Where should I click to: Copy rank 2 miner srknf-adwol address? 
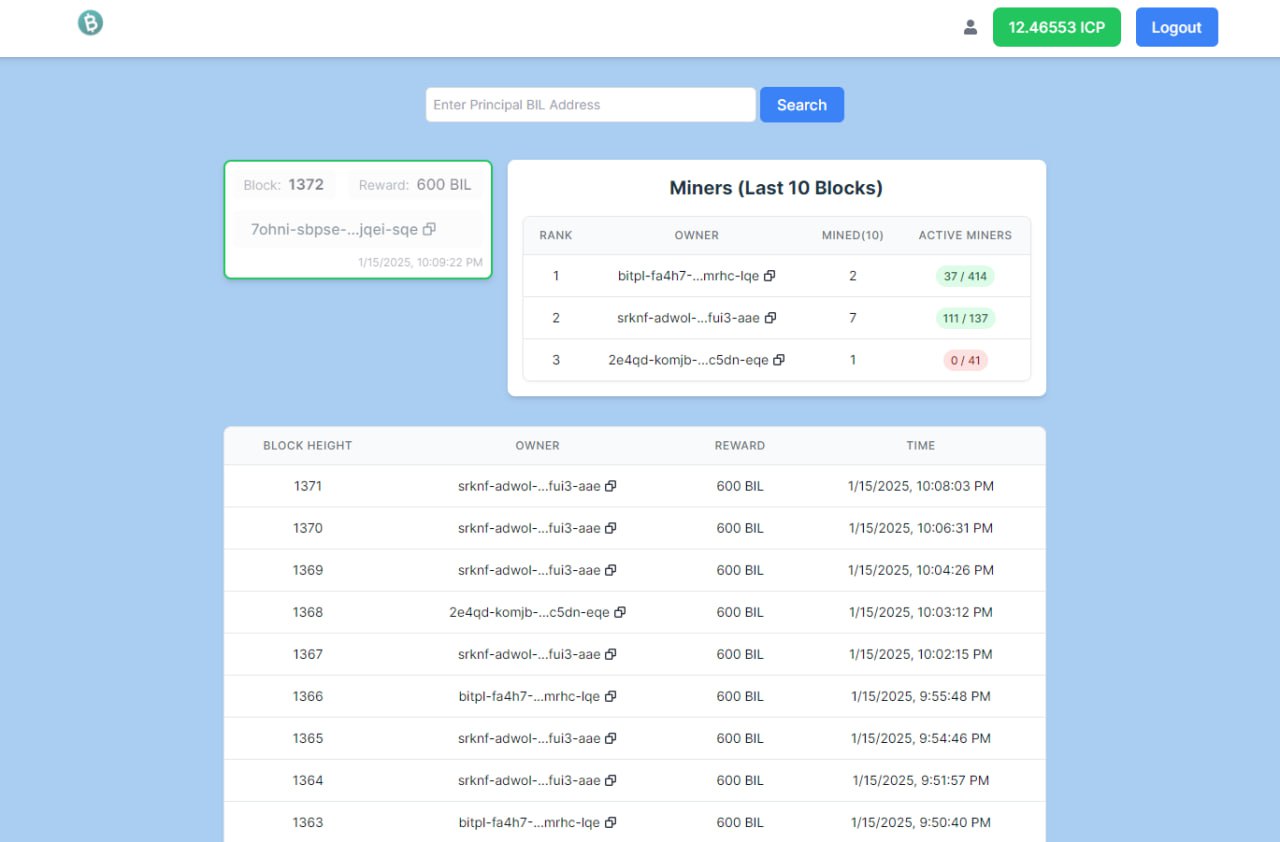[770, 318]
